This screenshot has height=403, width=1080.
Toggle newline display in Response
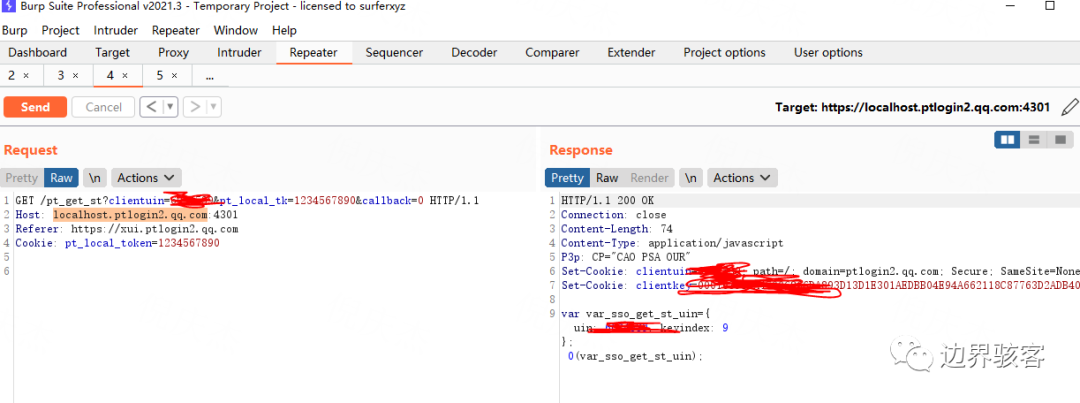[x=691, y=178]
